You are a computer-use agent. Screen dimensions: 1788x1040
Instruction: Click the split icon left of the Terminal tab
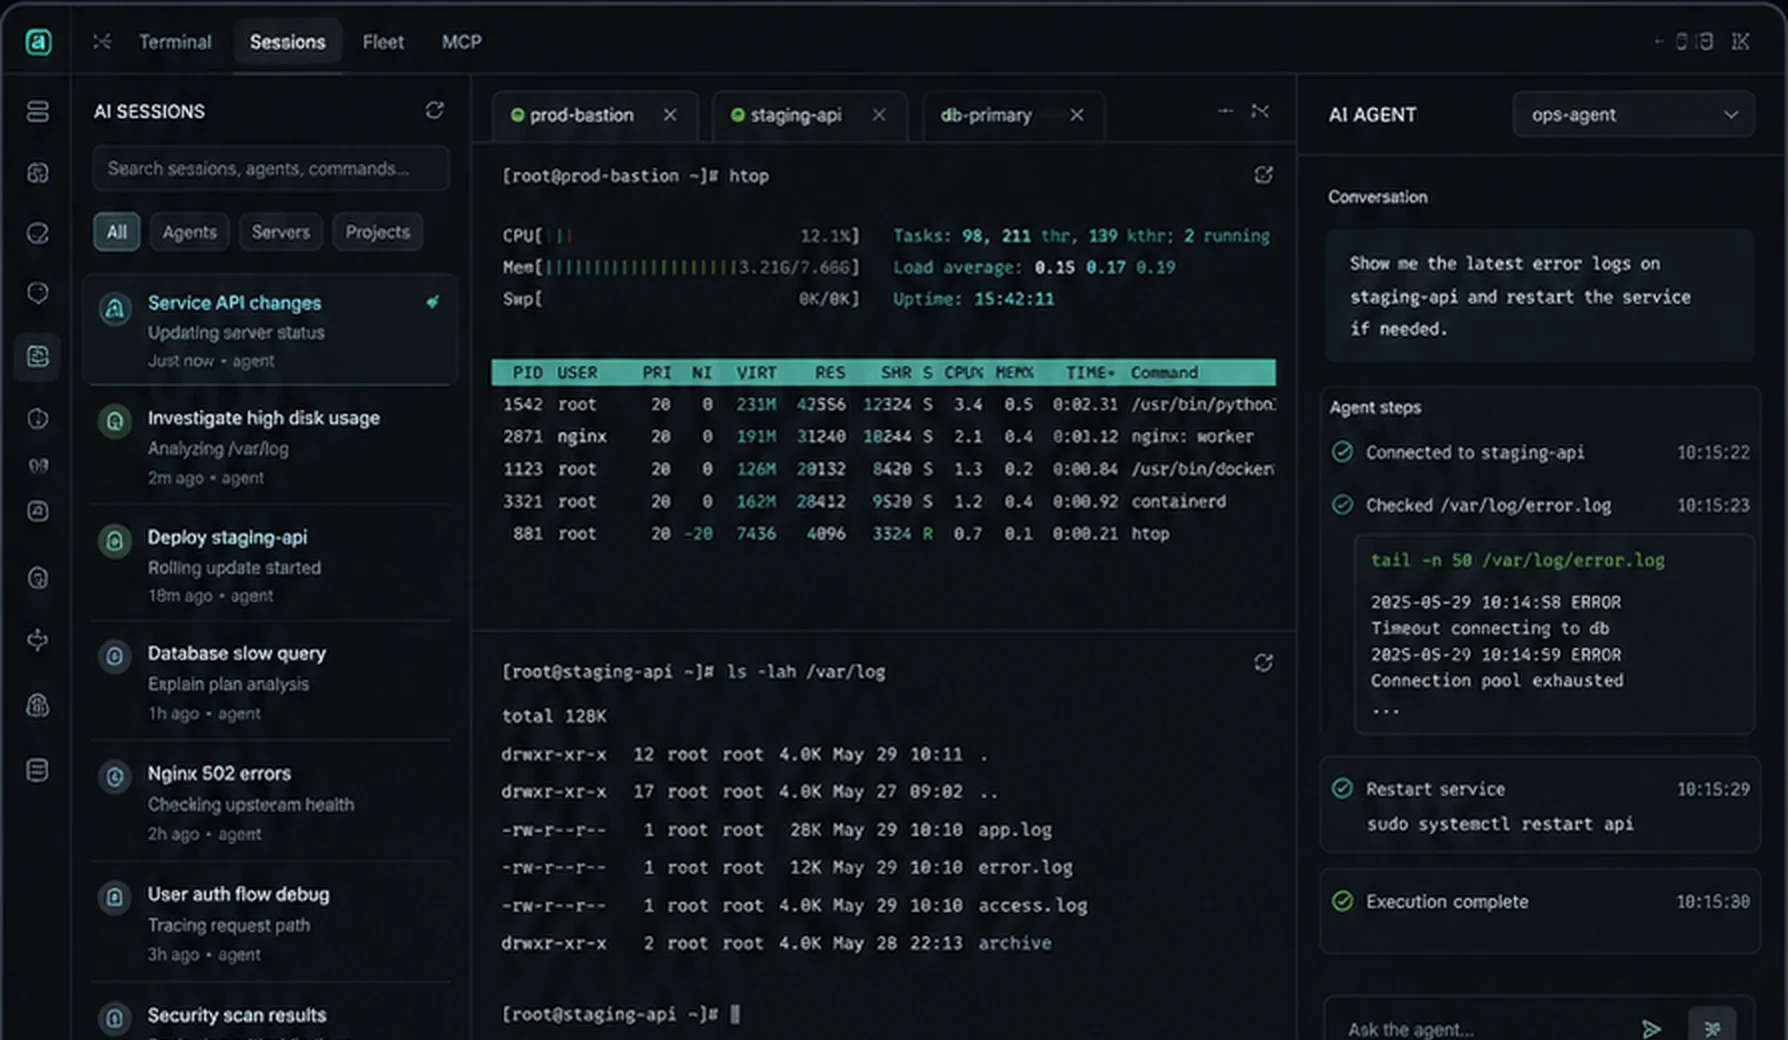coord(102,42)
